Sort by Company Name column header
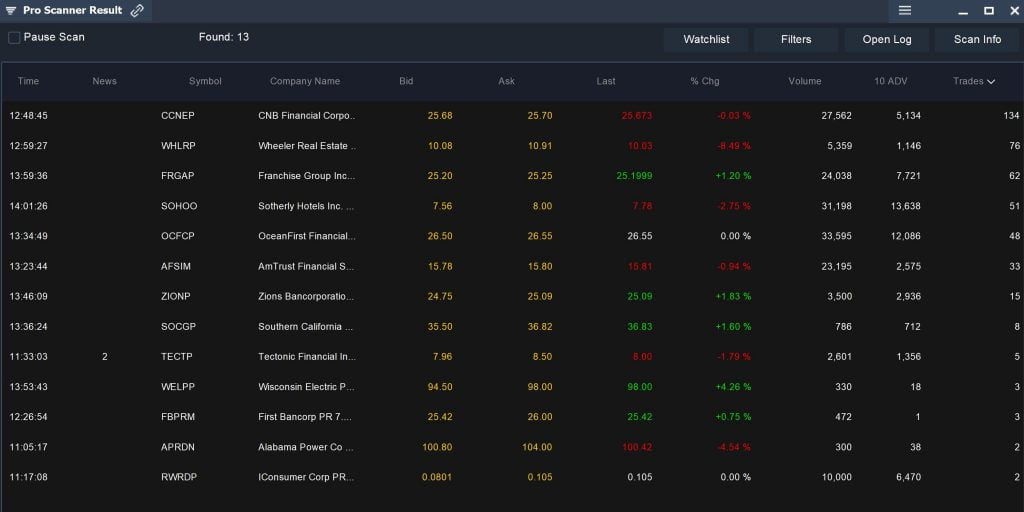The image size is (1024, 512). point(305,82)
